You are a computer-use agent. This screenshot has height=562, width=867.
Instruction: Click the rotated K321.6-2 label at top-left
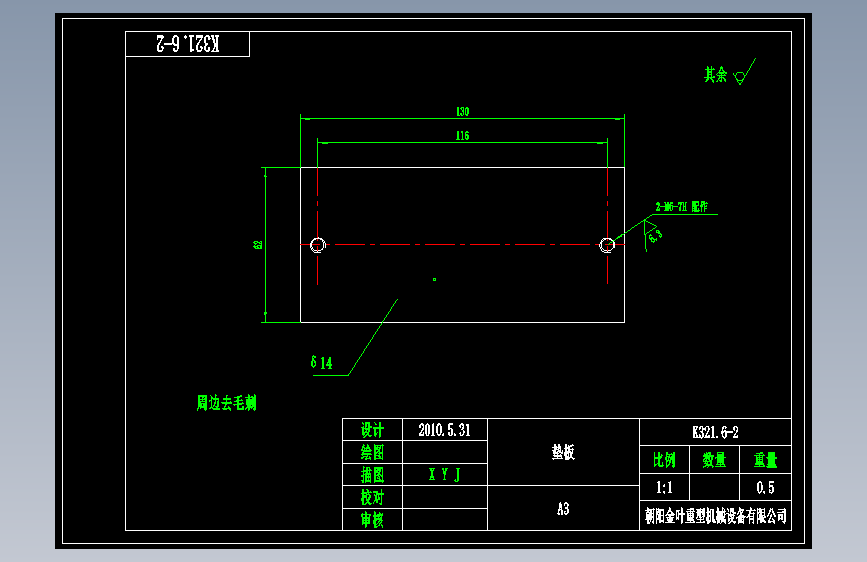pos(188,43)
